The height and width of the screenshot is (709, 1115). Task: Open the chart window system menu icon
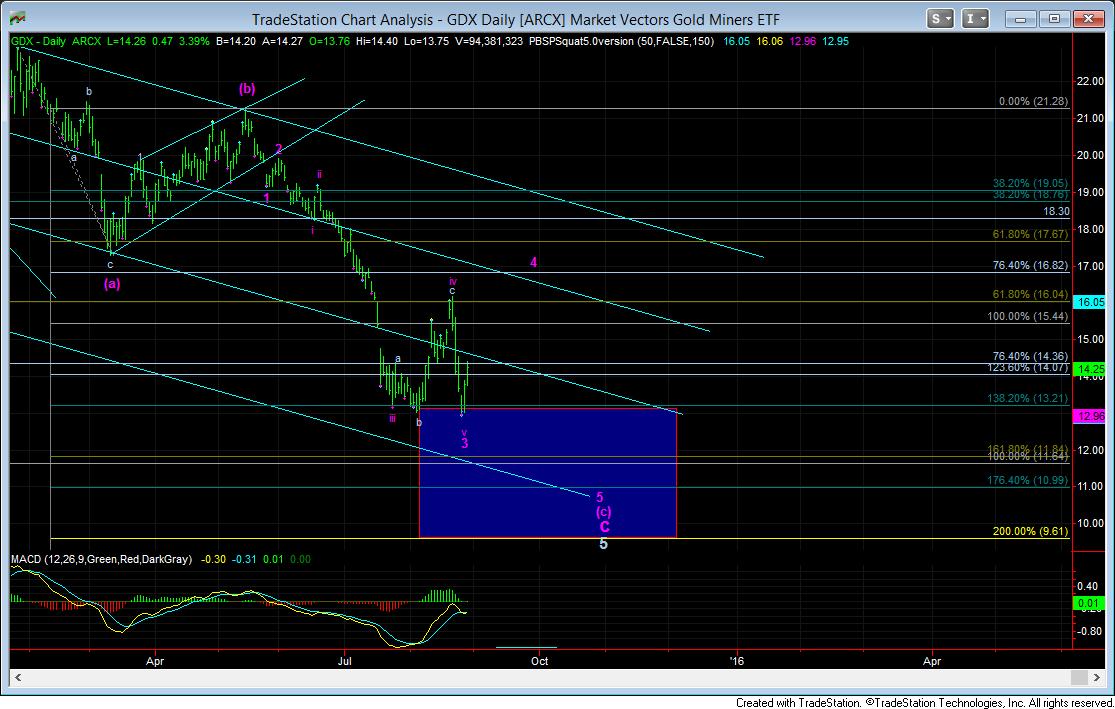(18, 18)
